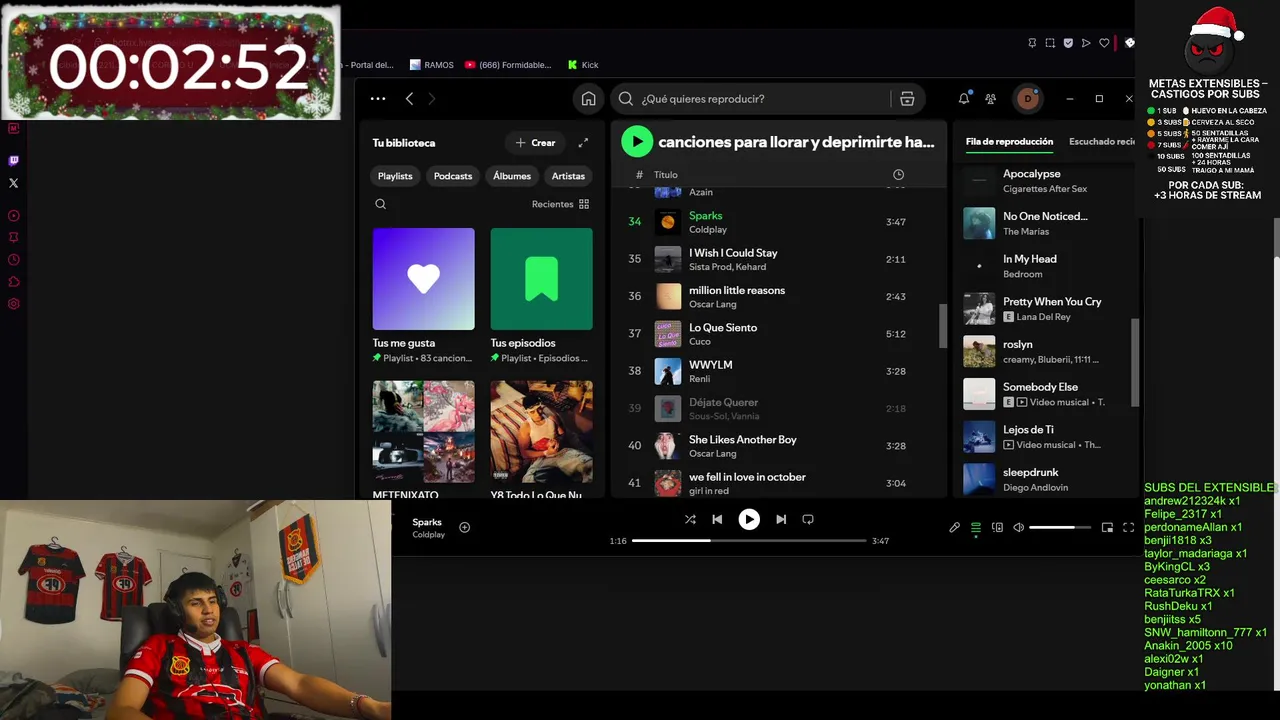Click the Twitch icon in browser sidebar
Viewport: 1280px width, 720px height.
(x=13, y=160)
